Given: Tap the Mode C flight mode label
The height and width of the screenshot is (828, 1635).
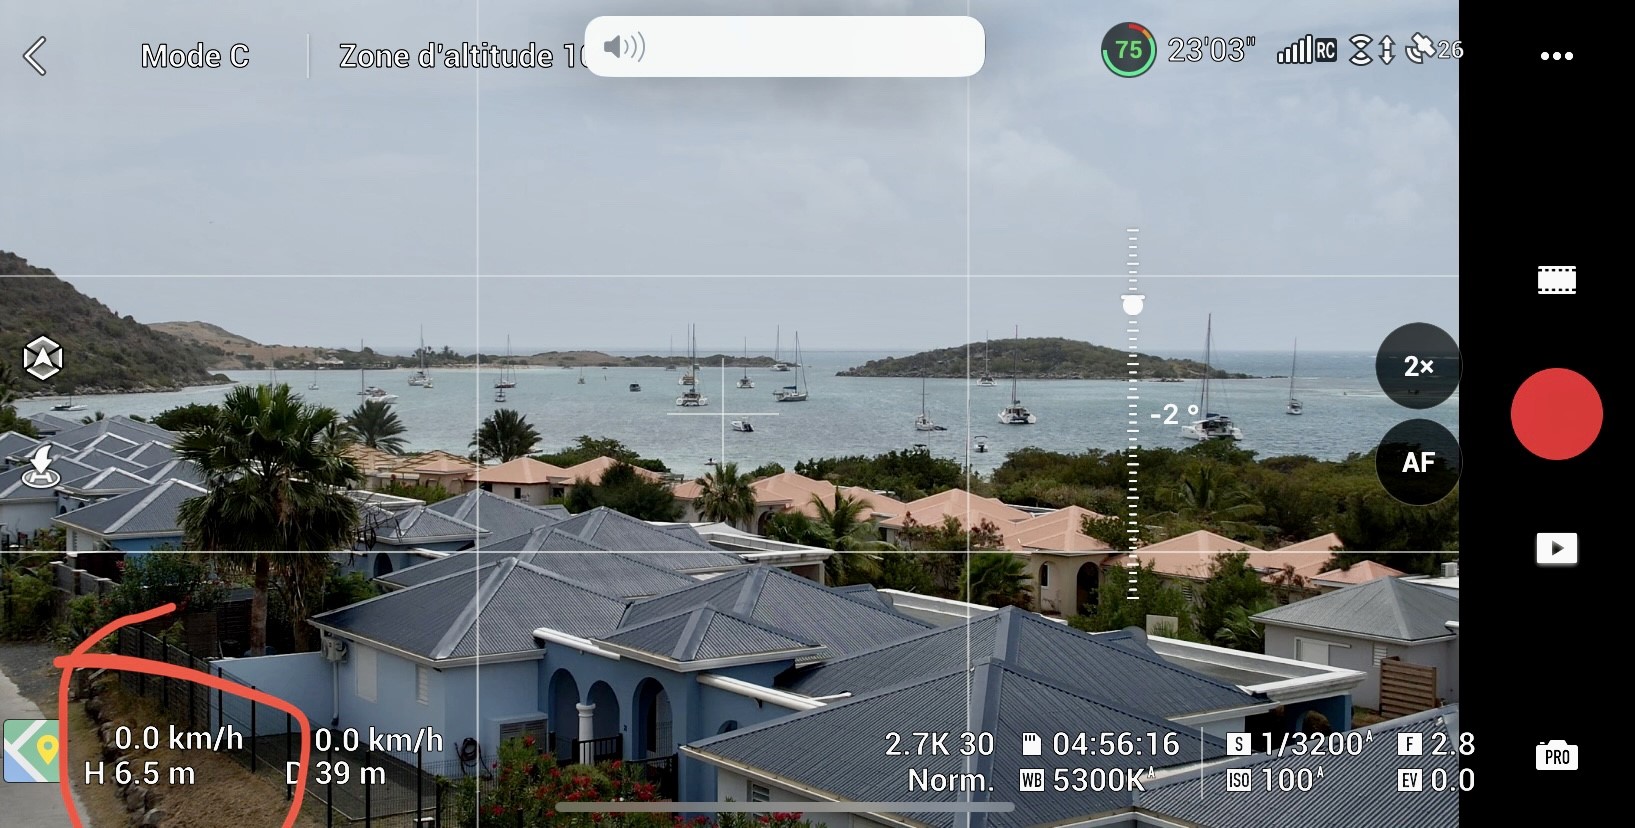Looking at the screenshot, I should 195,56.
